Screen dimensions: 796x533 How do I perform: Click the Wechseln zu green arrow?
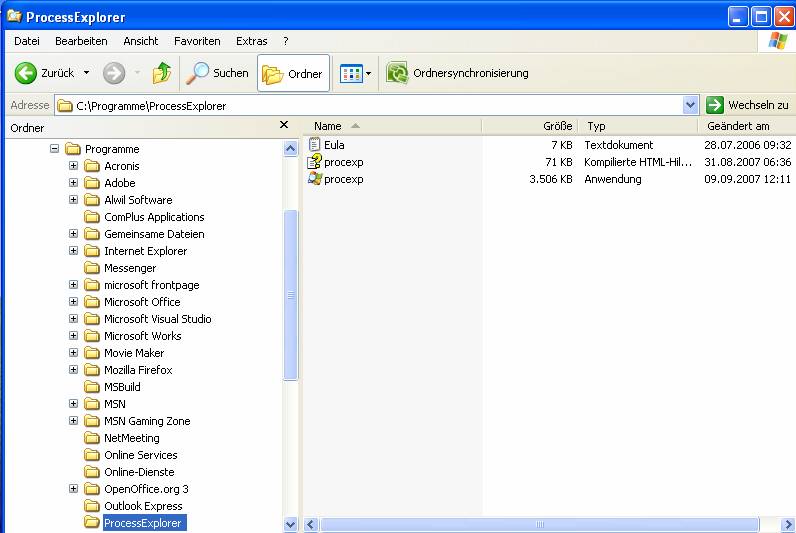click(715, 105)
